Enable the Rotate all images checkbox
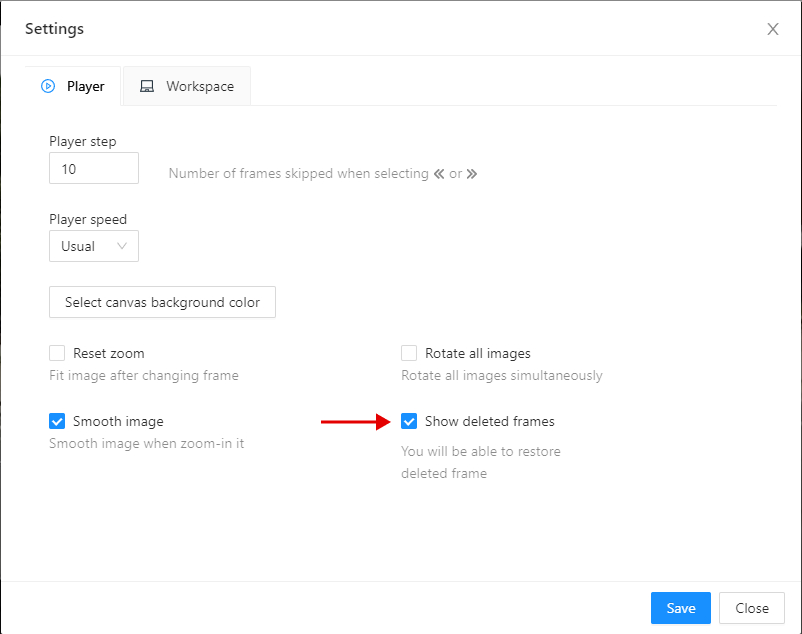This screenshot has height=634, width=802. tap(409, 353)
